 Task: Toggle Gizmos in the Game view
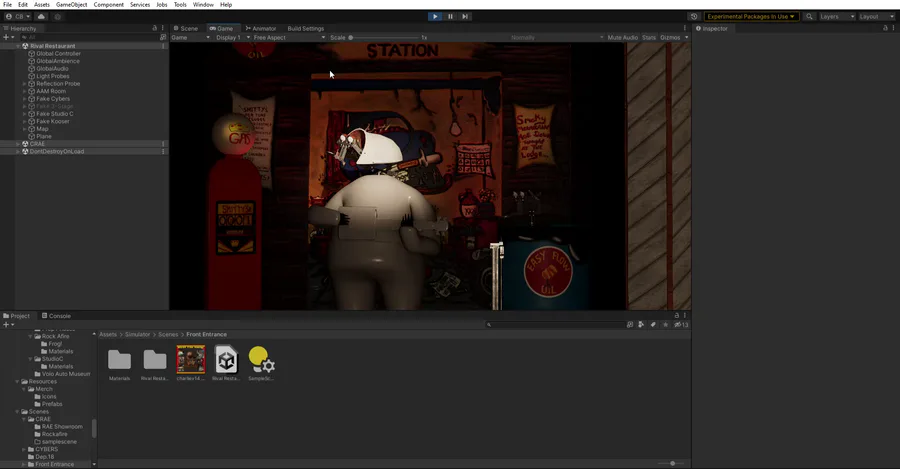[x=670, y=37]
